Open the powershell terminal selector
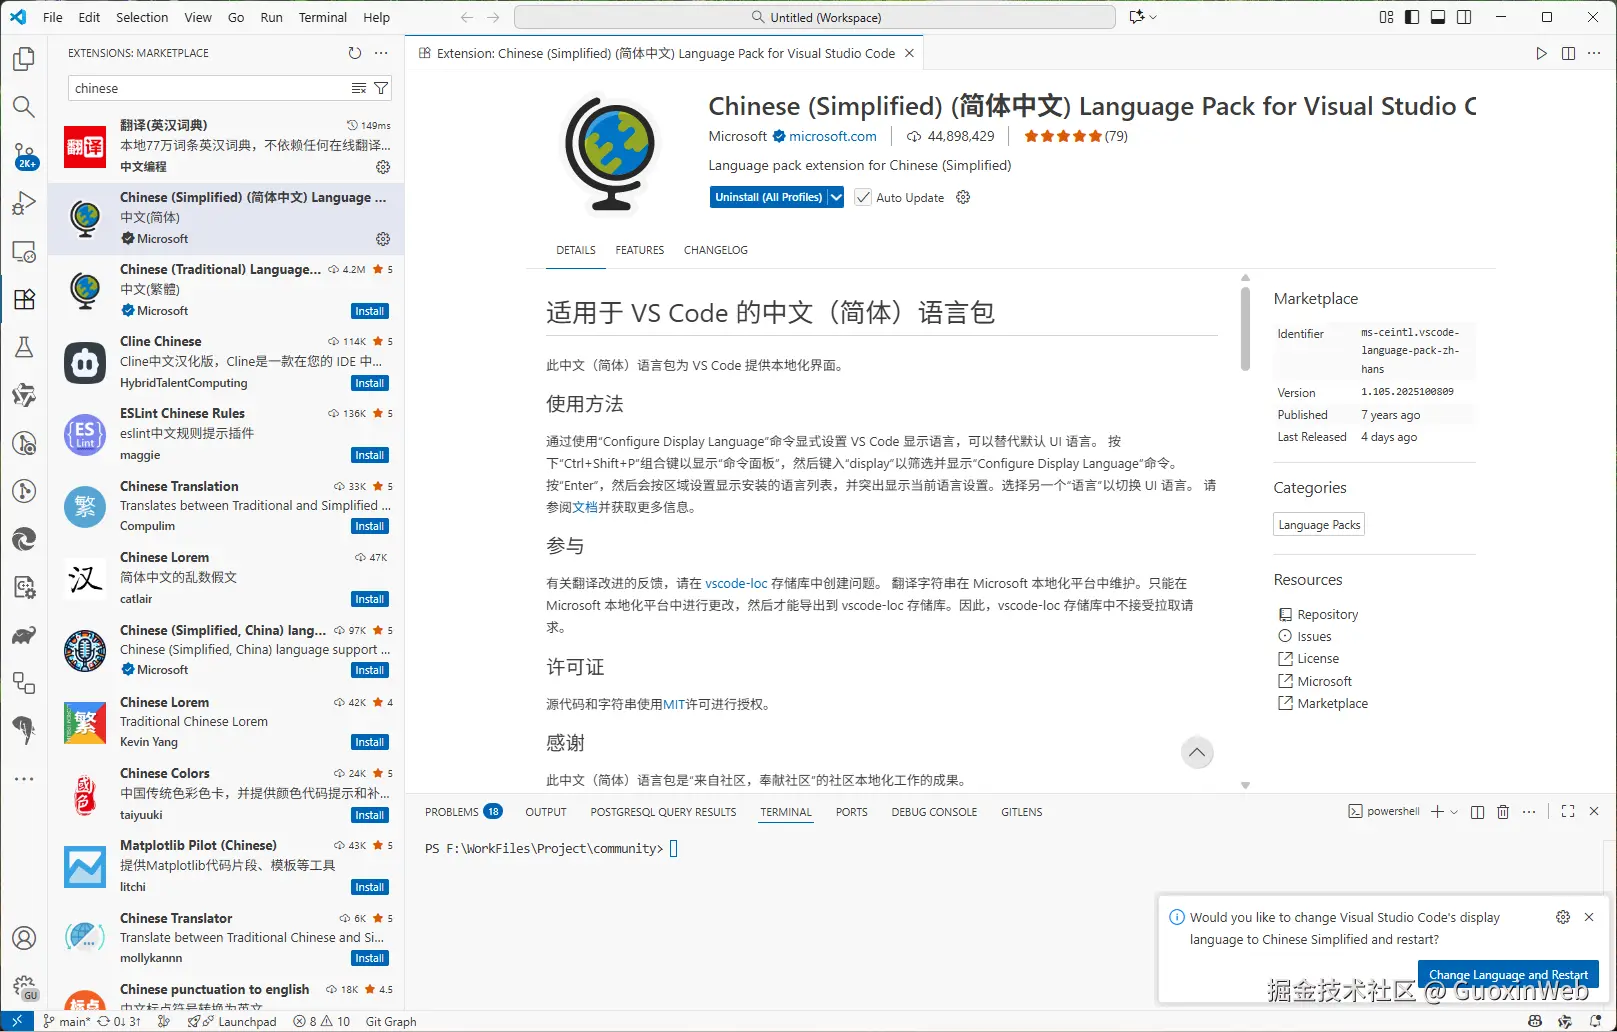The height and width of the screenshot is (1032, 1617). coord(1384,812)
